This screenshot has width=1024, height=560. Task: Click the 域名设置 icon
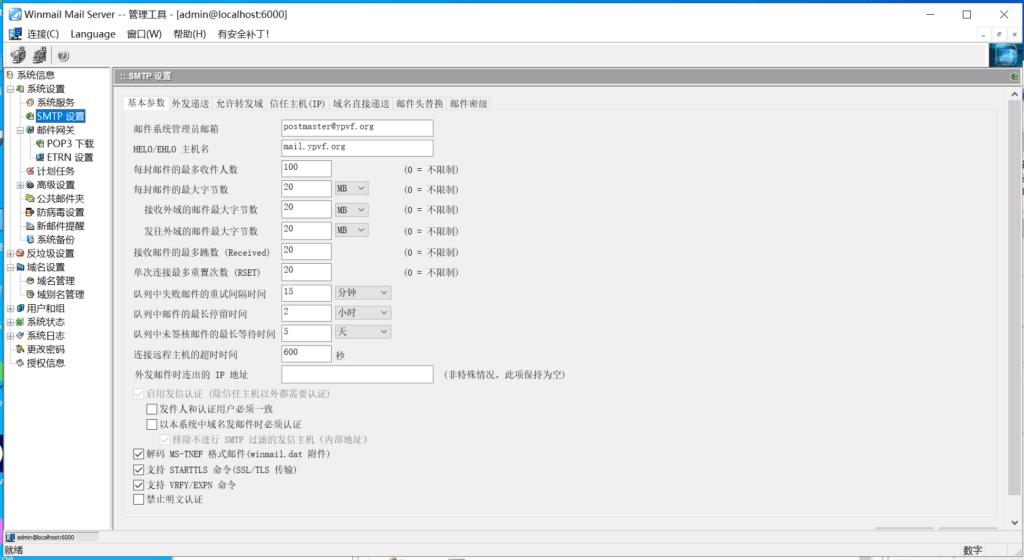tap(20, 267)
